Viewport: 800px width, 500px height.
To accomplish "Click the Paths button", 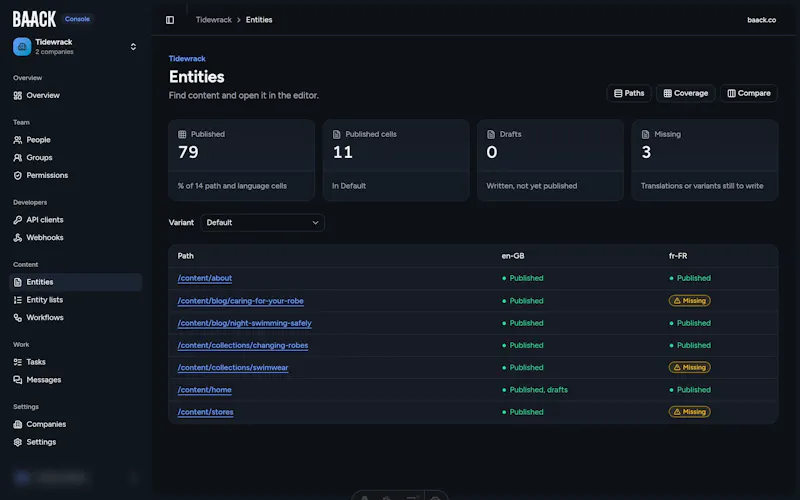I will pos(629,93).
